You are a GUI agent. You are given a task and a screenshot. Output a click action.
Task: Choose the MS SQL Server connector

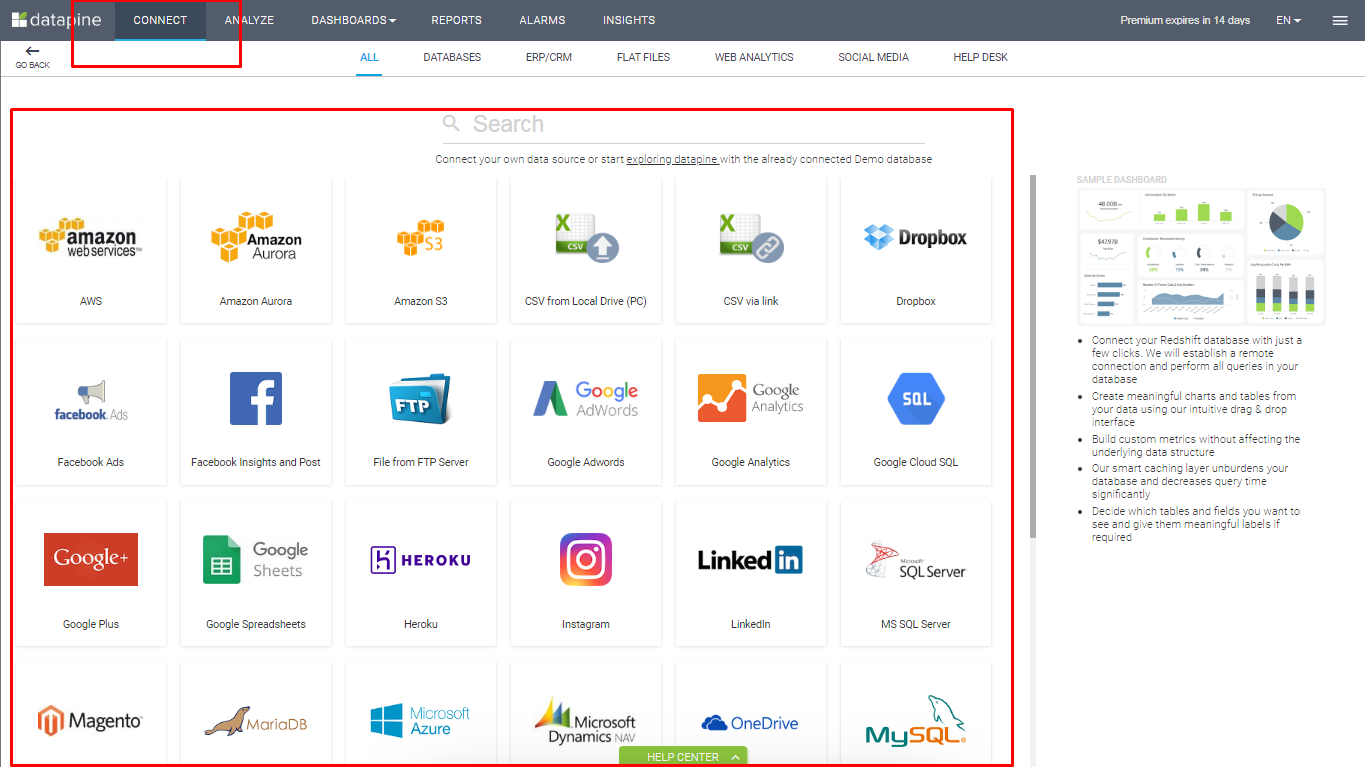coord(915,572)
